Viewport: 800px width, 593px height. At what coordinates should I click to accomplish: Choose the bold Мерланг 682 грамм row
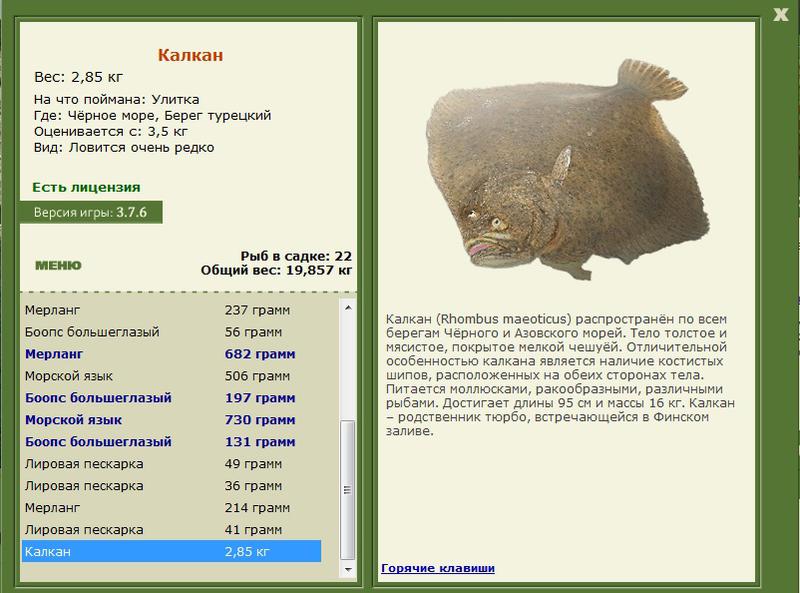click(x=170, y=354)
